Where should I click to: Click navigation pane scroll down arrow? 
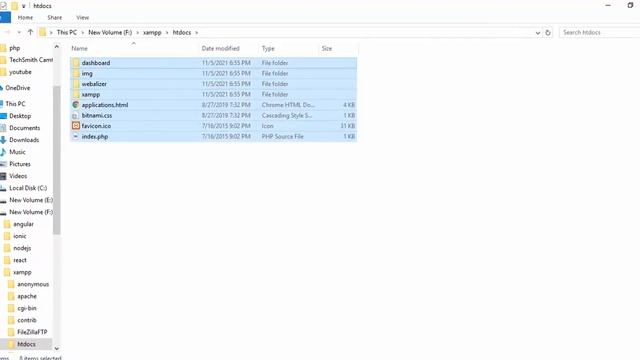(x=57, y=348)
